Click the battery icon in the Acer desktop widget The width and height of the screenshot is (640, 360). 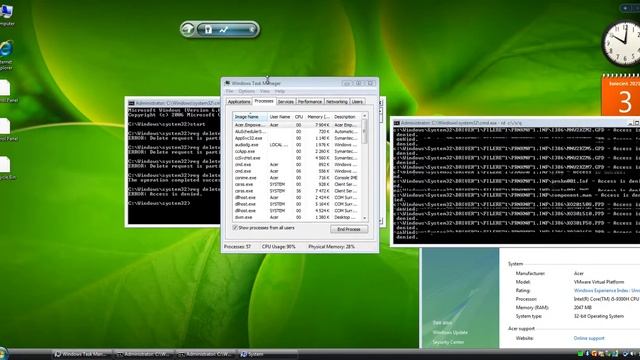tap(208, 29)
